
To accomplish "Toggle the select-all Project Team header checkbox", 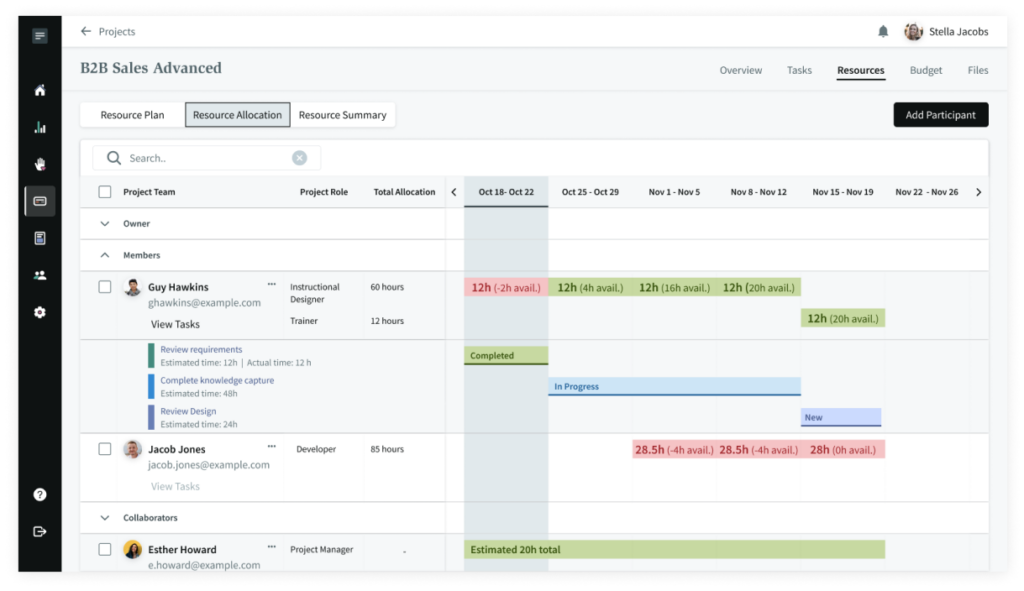I will [x=105, y=192].
